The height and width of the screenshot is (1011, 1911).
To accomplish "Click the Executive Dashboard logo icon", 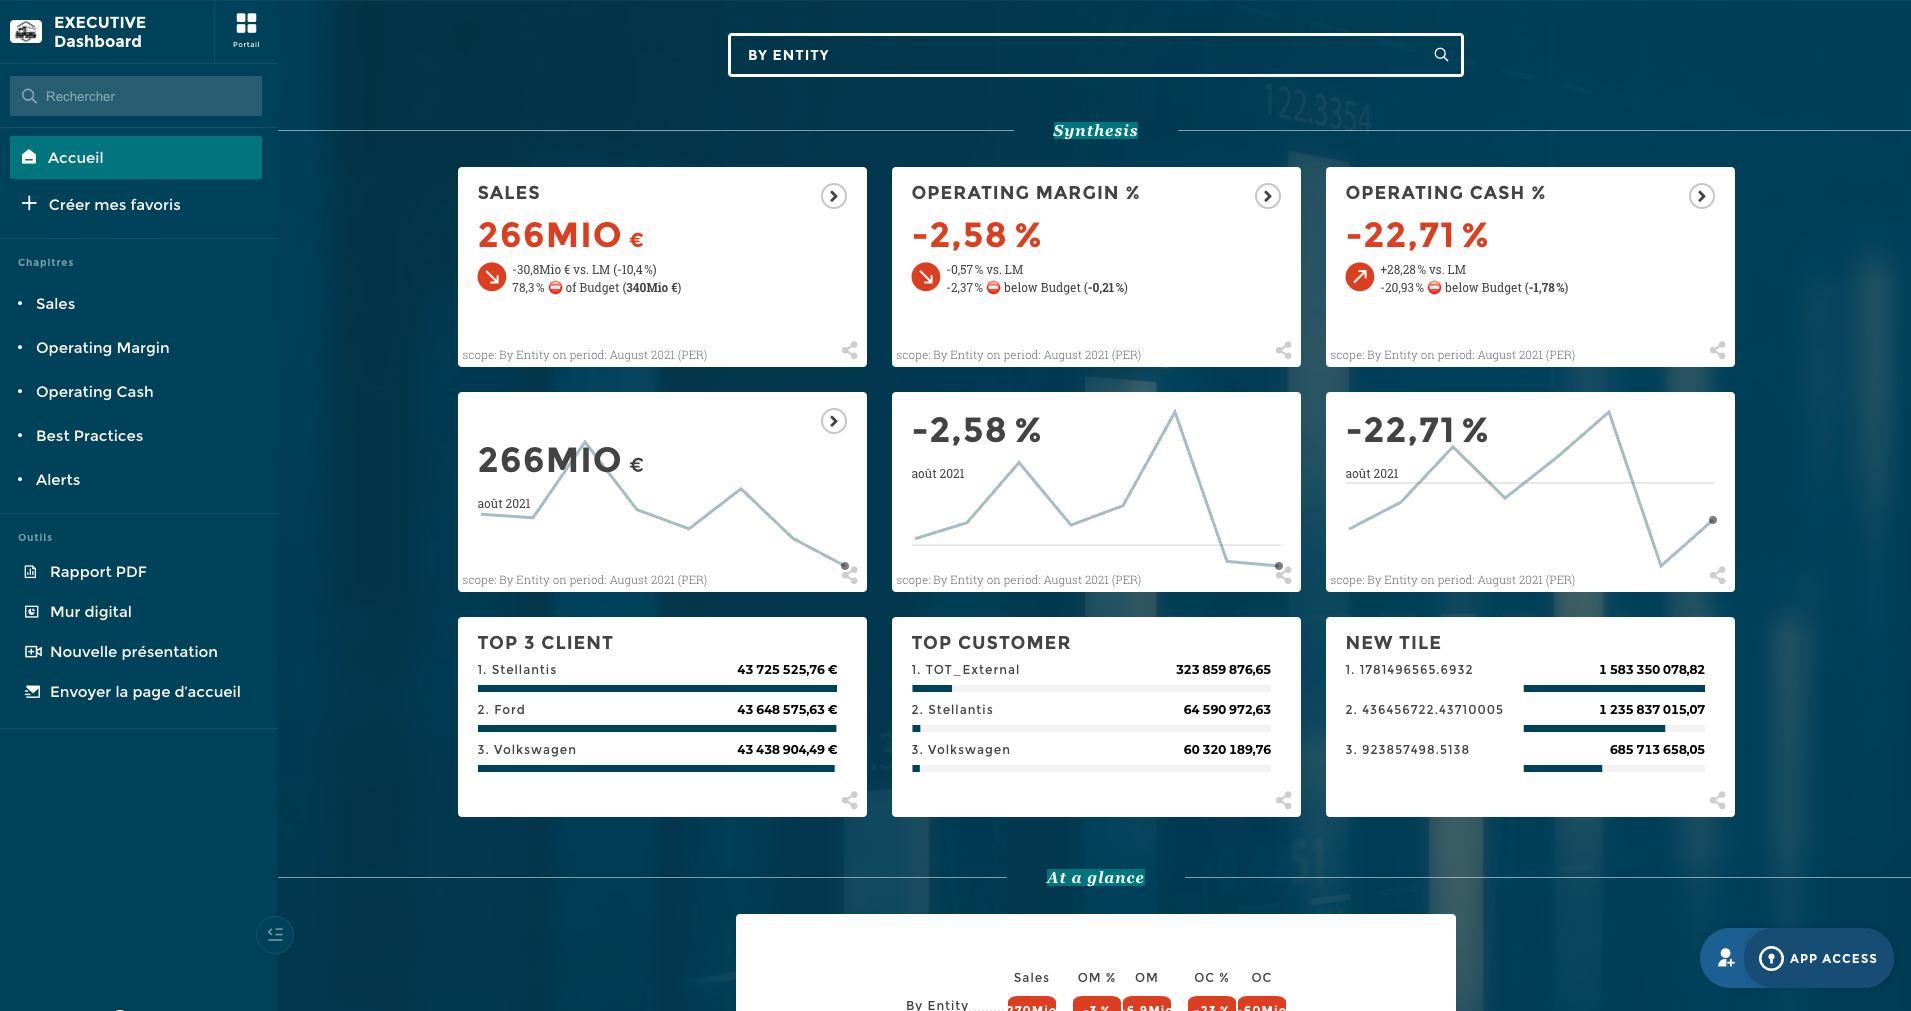I will (26, 32).
